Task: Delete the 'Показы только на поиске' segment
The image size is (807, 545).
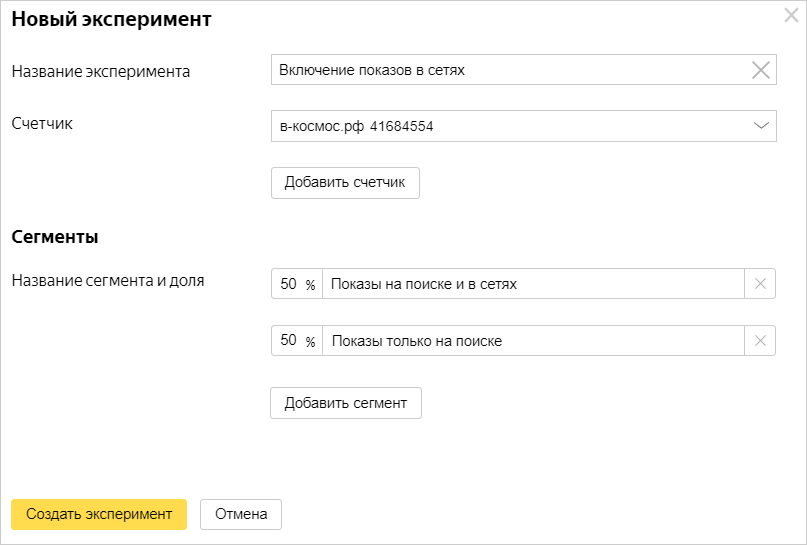Action: click(x=760, y=341)
